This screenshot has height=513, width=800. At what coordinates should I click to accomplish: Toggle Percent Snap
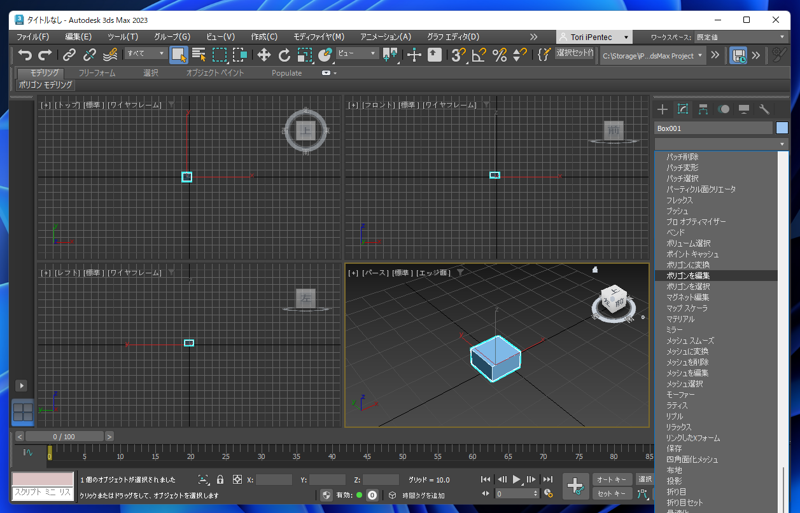pos(499,55)
